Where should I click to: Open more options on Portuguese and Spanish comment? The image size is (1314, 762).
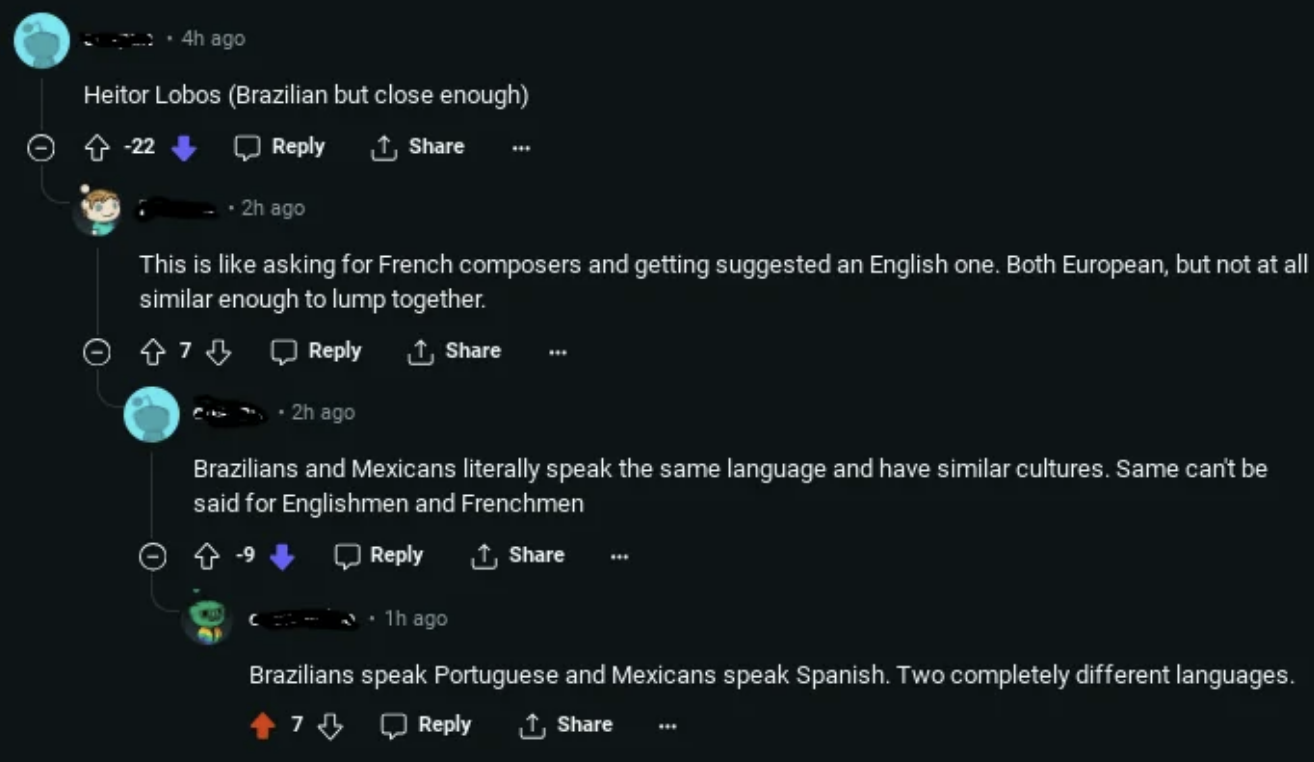[667, 725]
